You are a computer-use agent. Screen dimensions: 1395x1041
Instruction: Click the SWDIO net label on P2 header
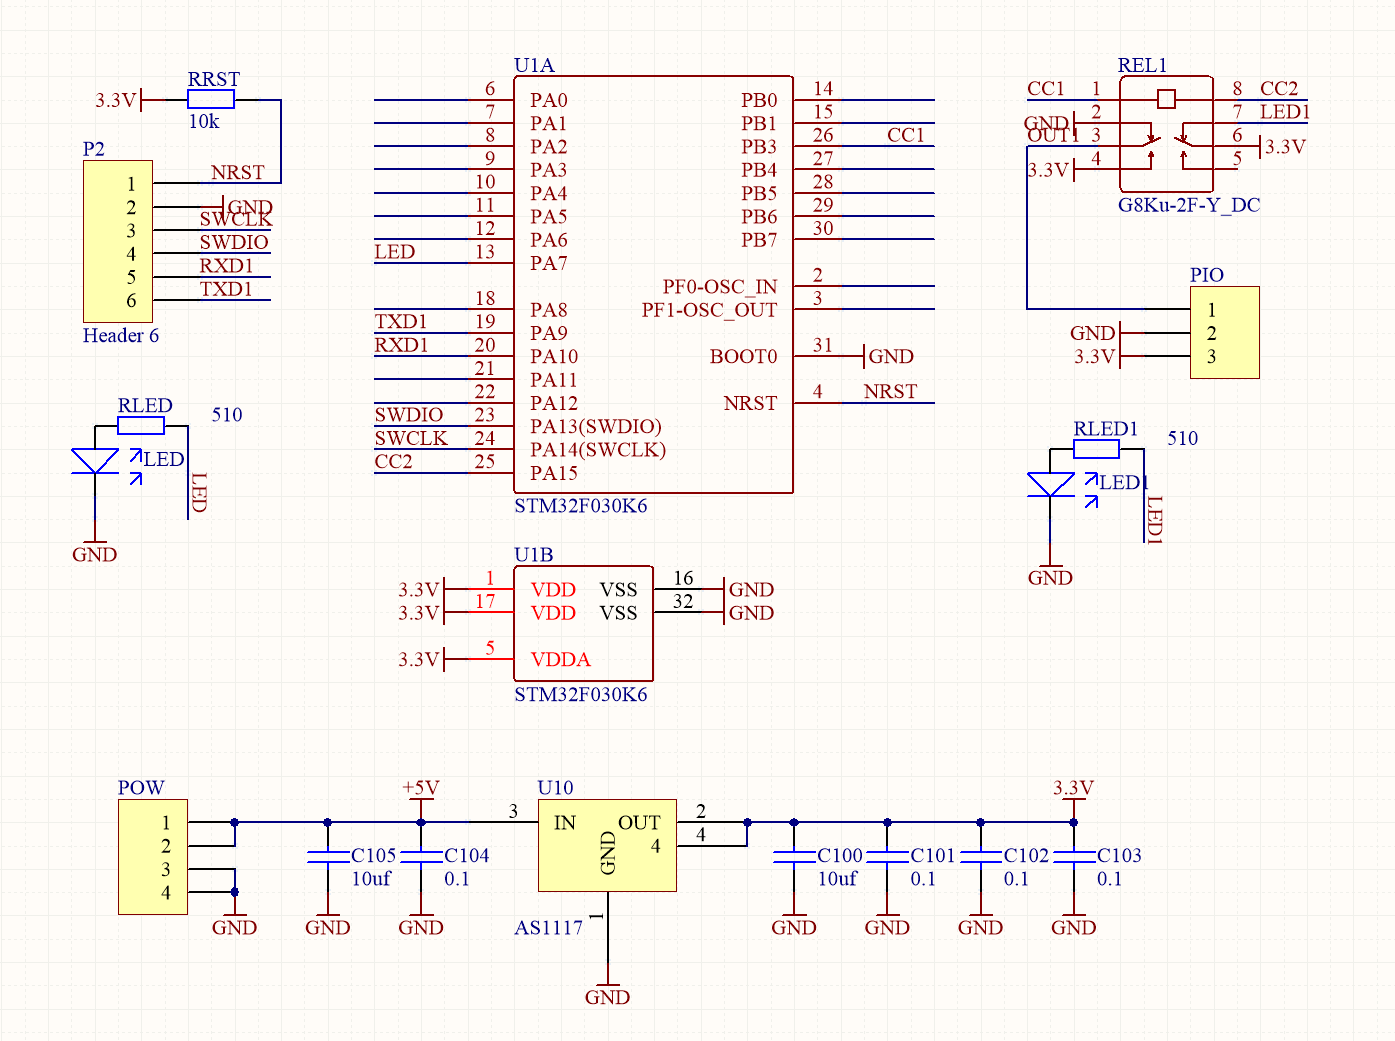[234, 242]
